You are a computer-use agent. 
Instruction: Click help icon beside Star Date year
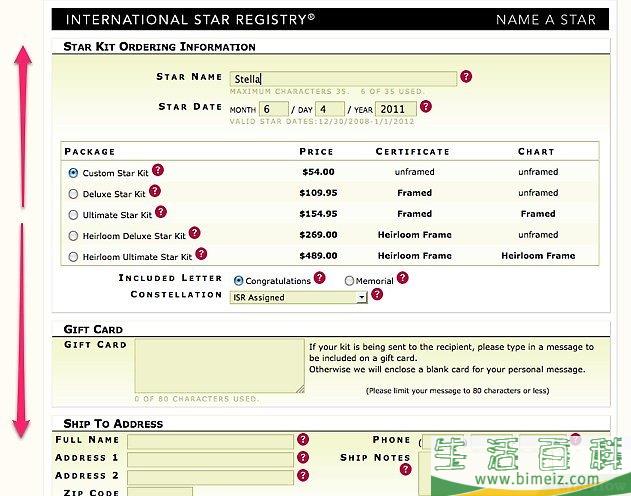[426, 107]
